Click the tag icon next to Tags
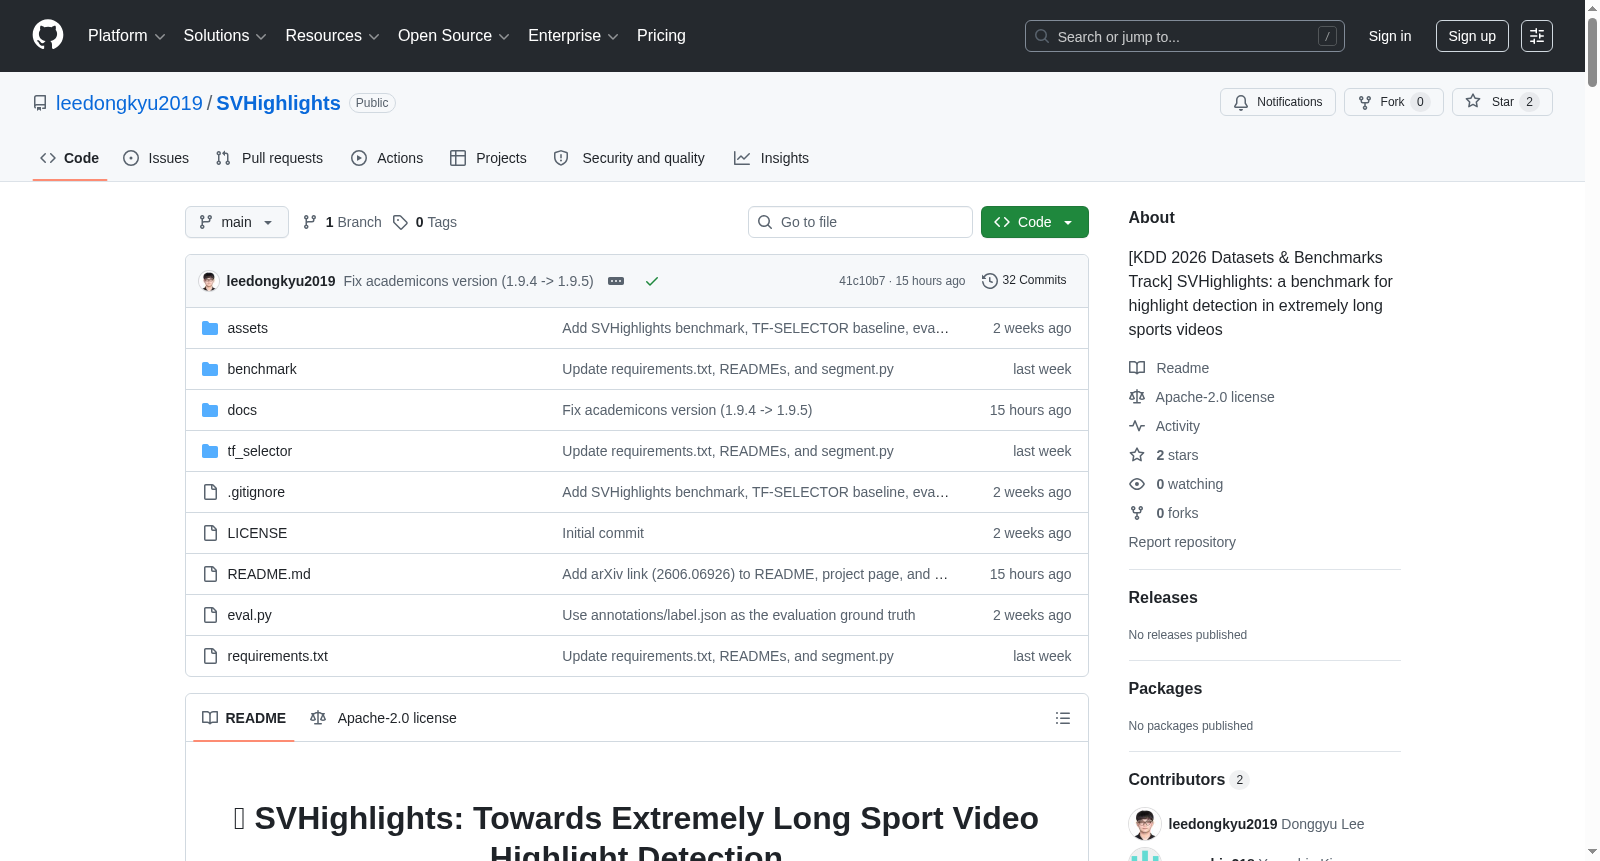1600x861 pixels. tap(400, 222)
